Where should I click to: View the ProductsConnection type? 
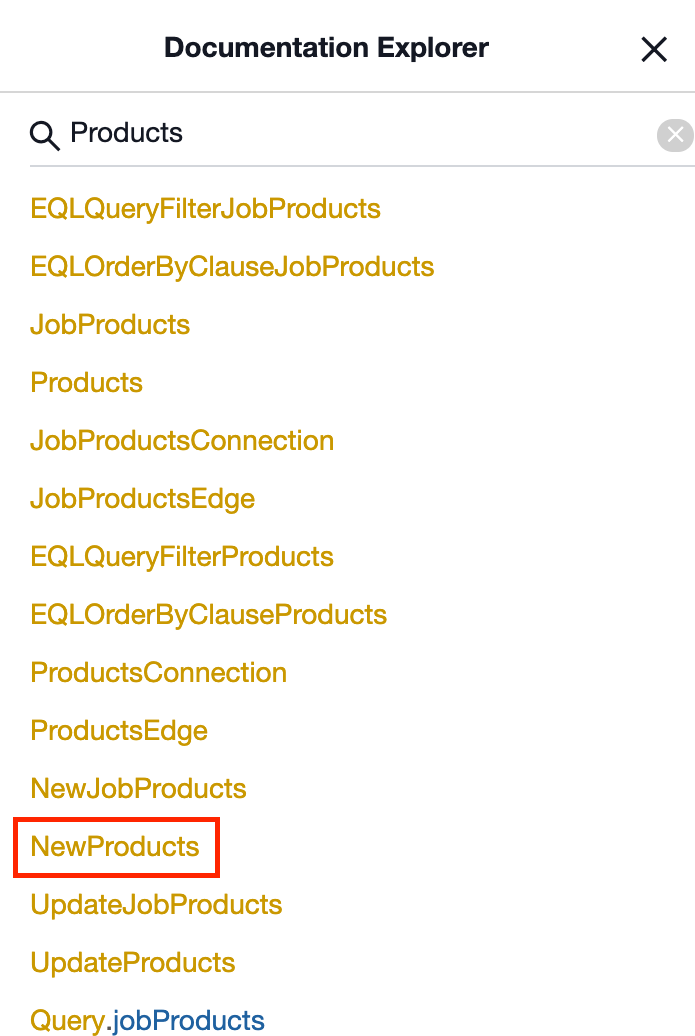(x=158, y=672)
